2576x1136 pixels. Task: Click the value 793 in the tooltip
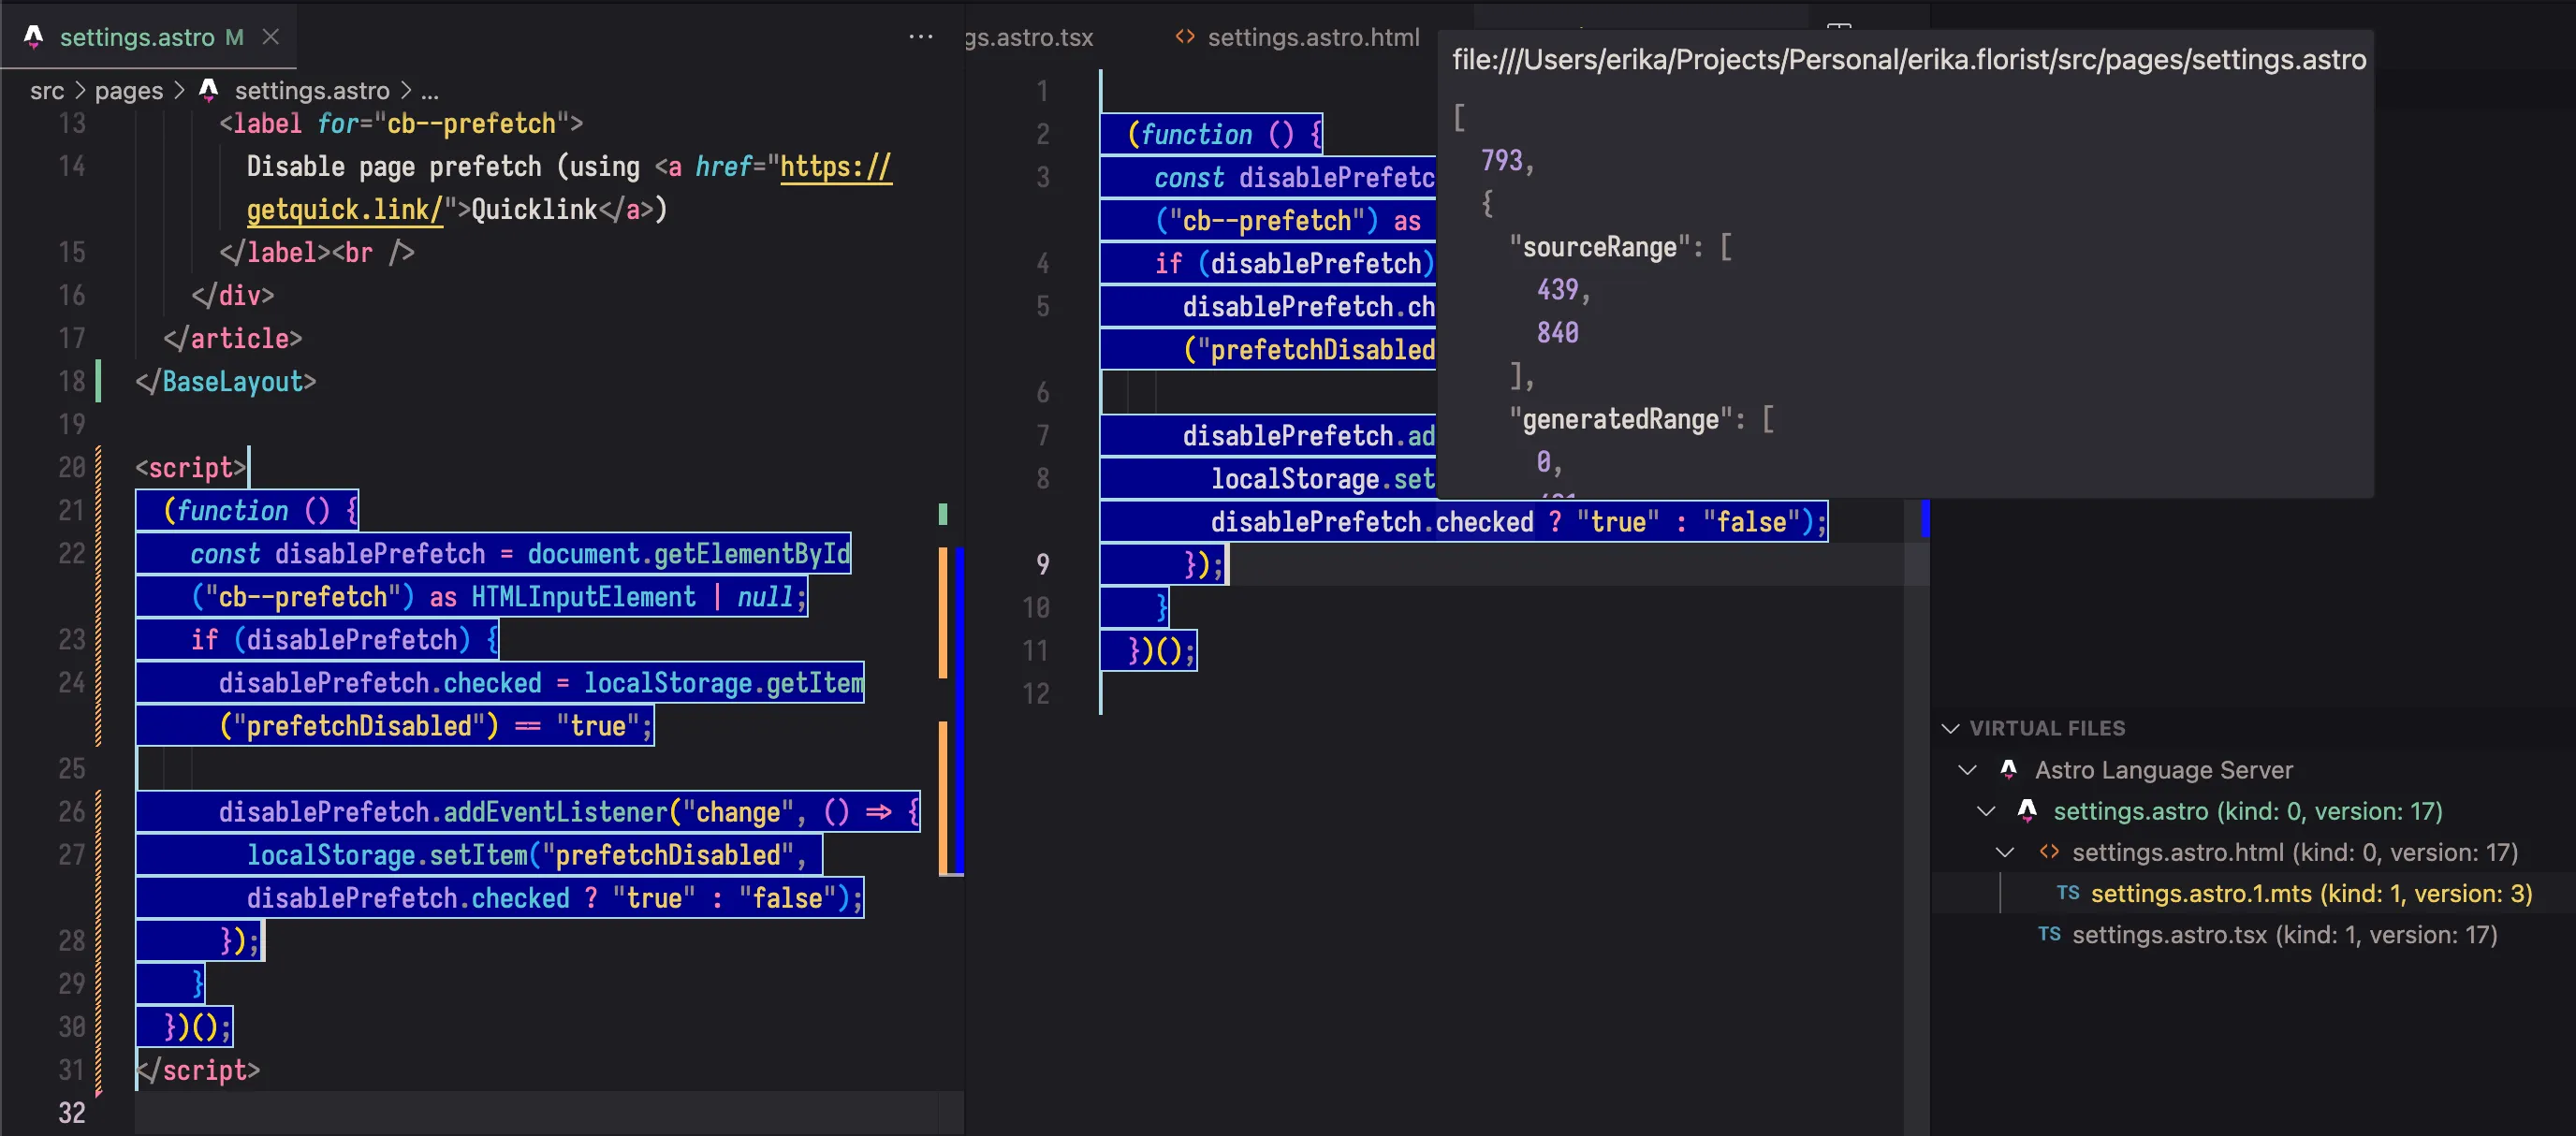(x=1501, y=160)
